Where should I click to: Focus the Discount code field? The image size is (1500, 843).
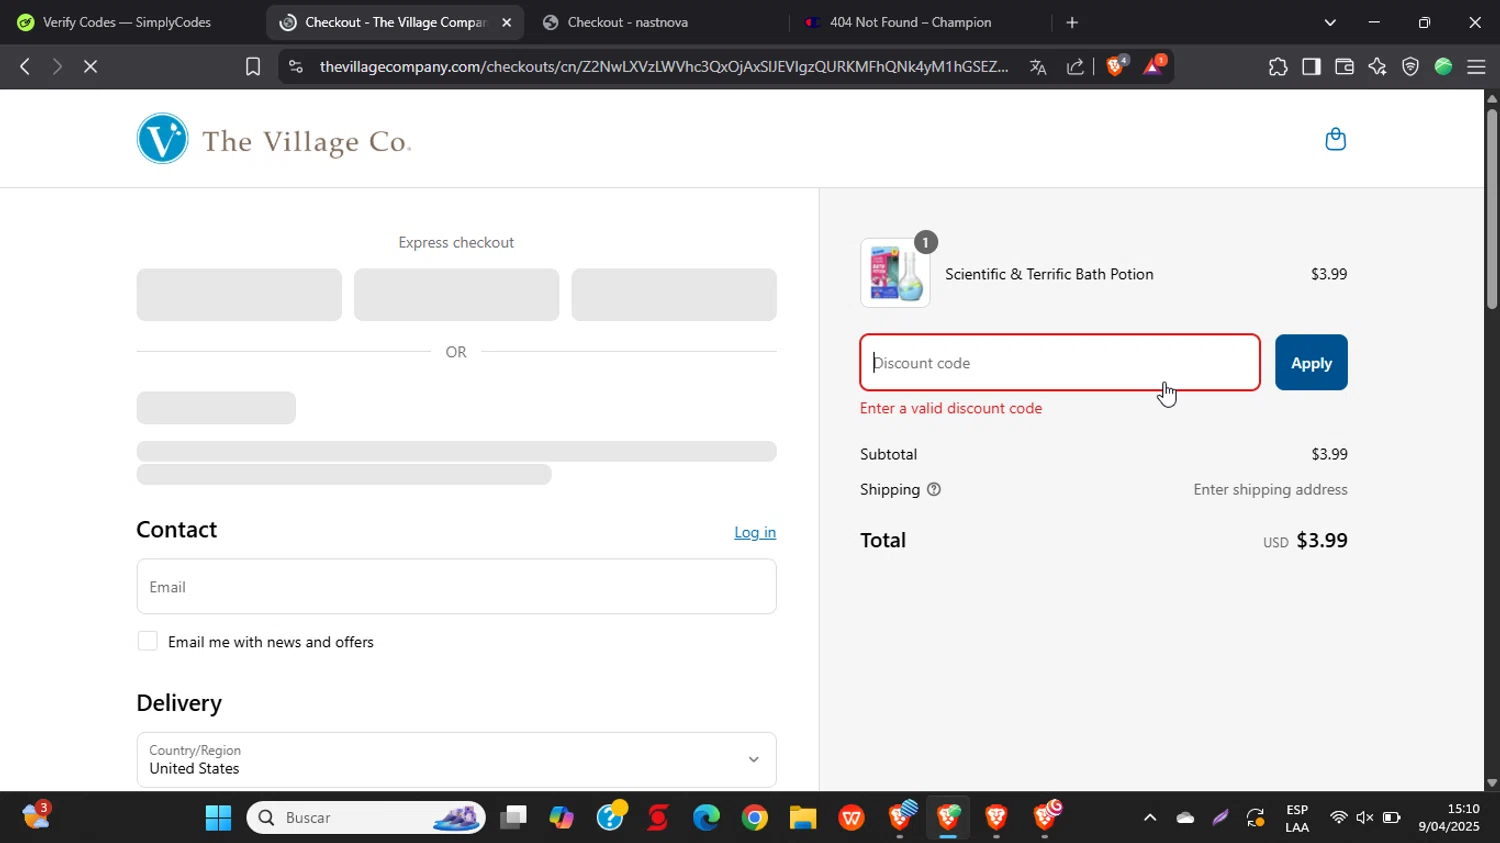[x=1060, y=363]
